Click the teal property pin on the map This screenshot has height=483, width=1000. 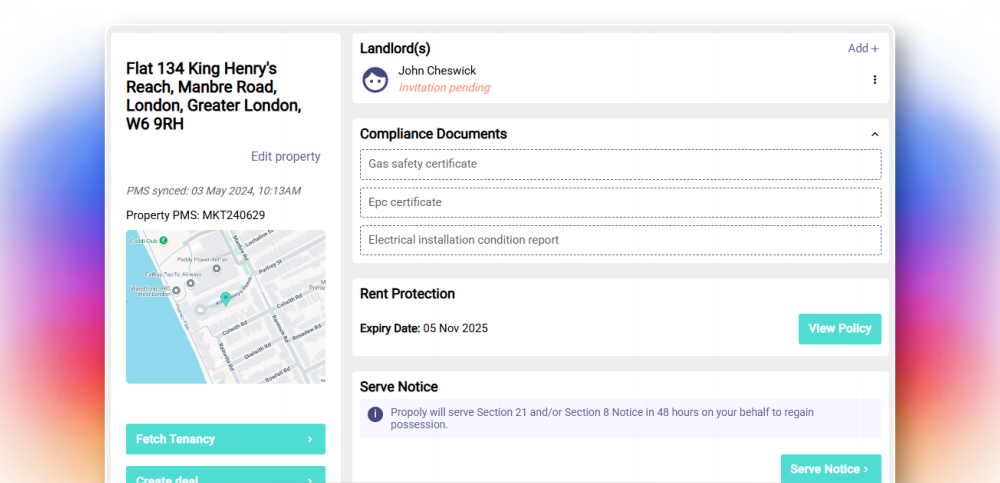tap(226, 298)
